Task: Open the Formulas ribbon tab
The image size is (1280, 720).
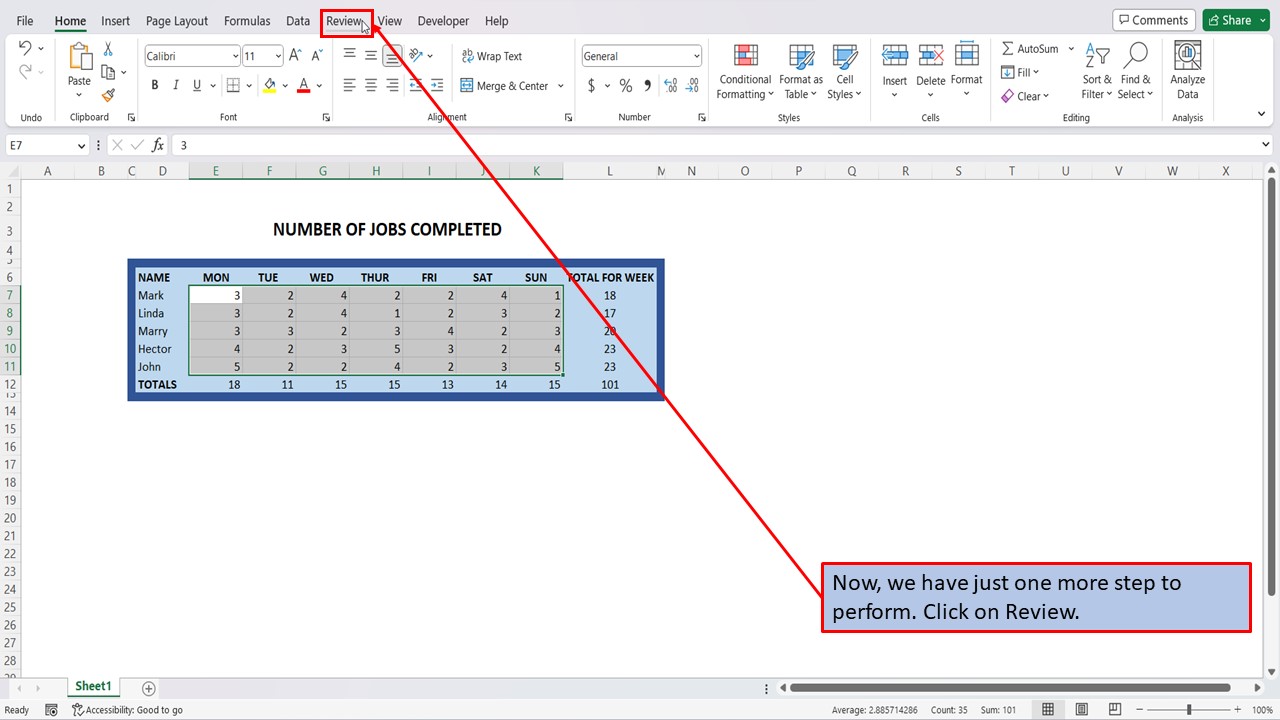Action: click(247, 20)
